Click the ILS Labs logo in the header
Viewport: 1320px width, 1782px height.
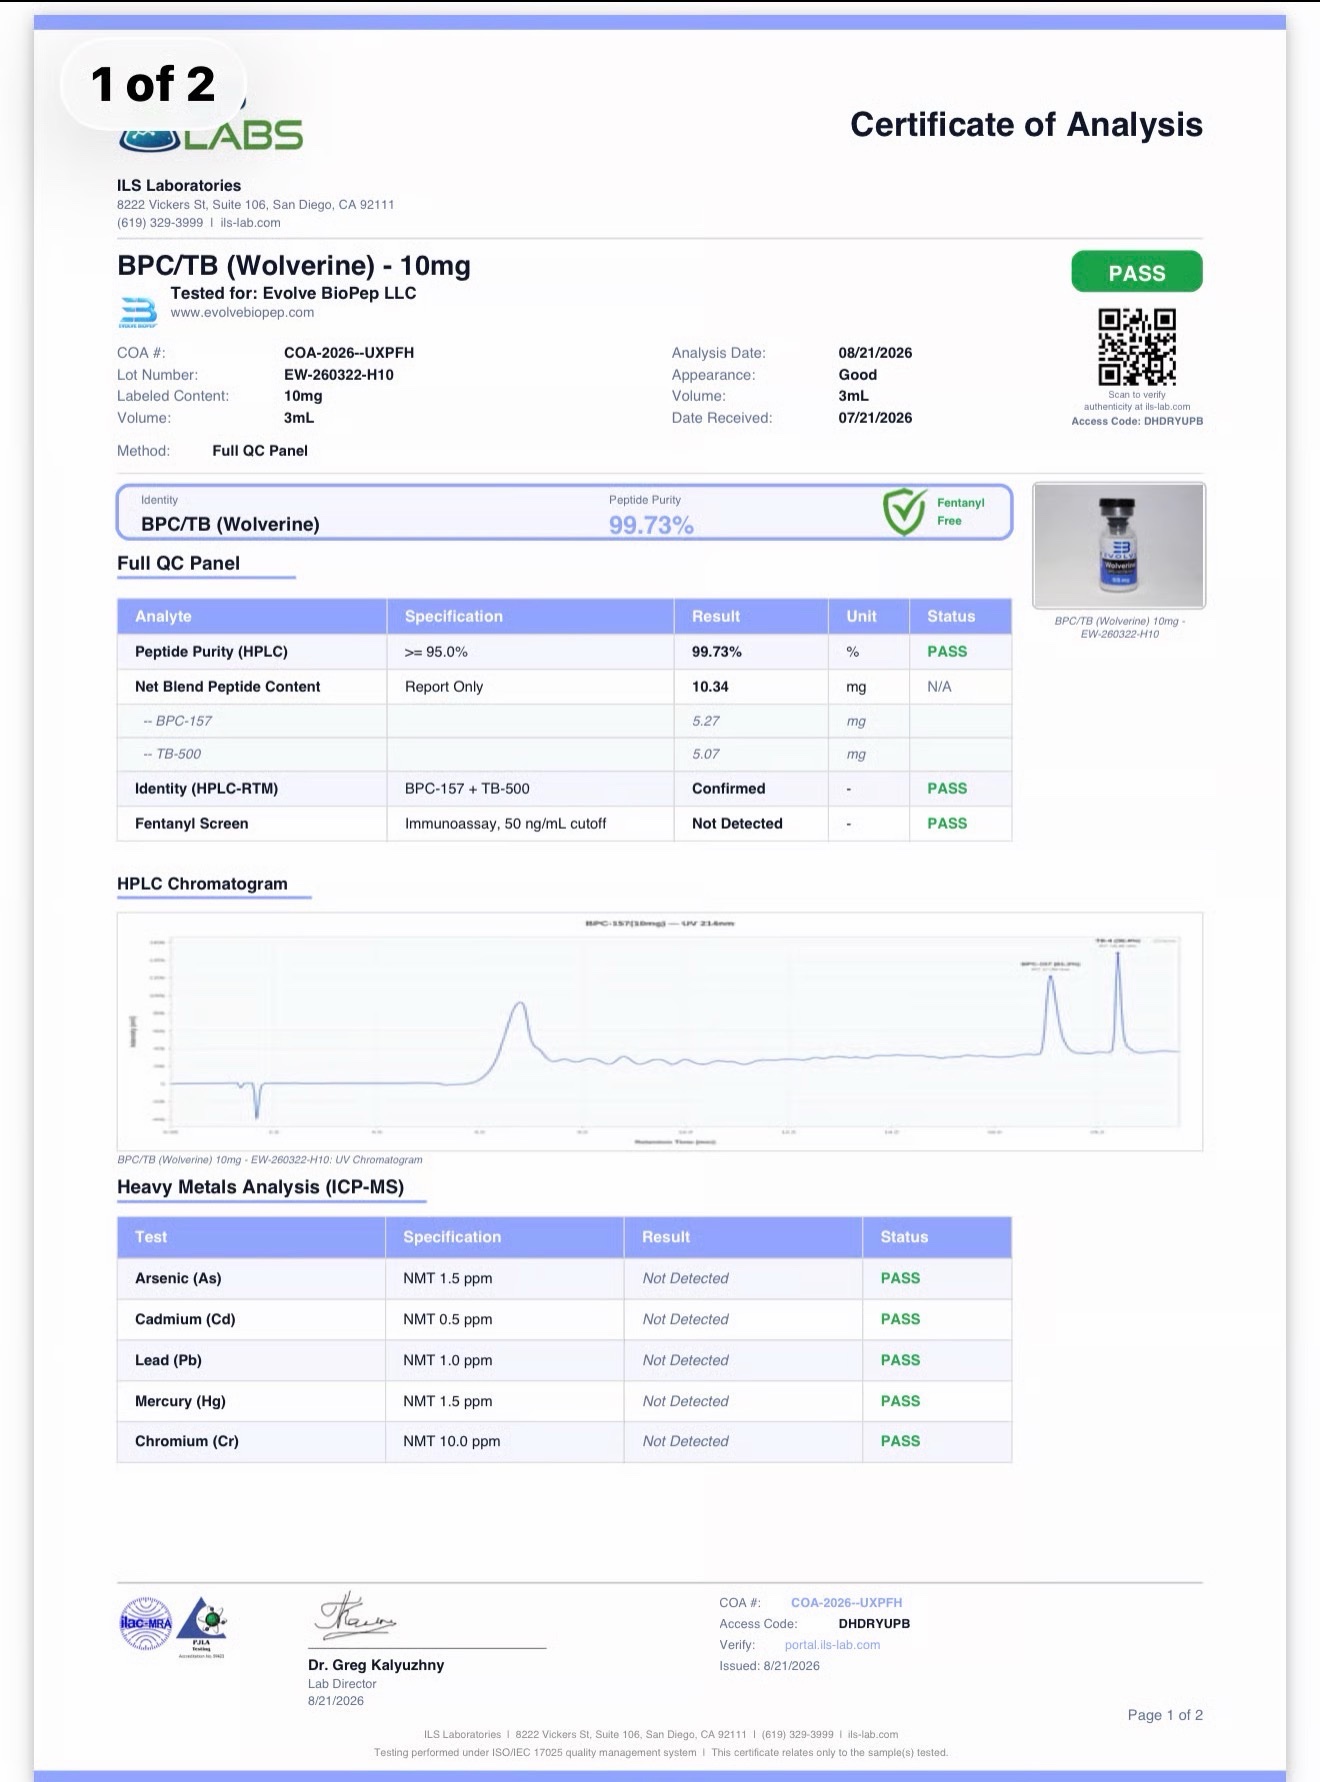point(211,133)
